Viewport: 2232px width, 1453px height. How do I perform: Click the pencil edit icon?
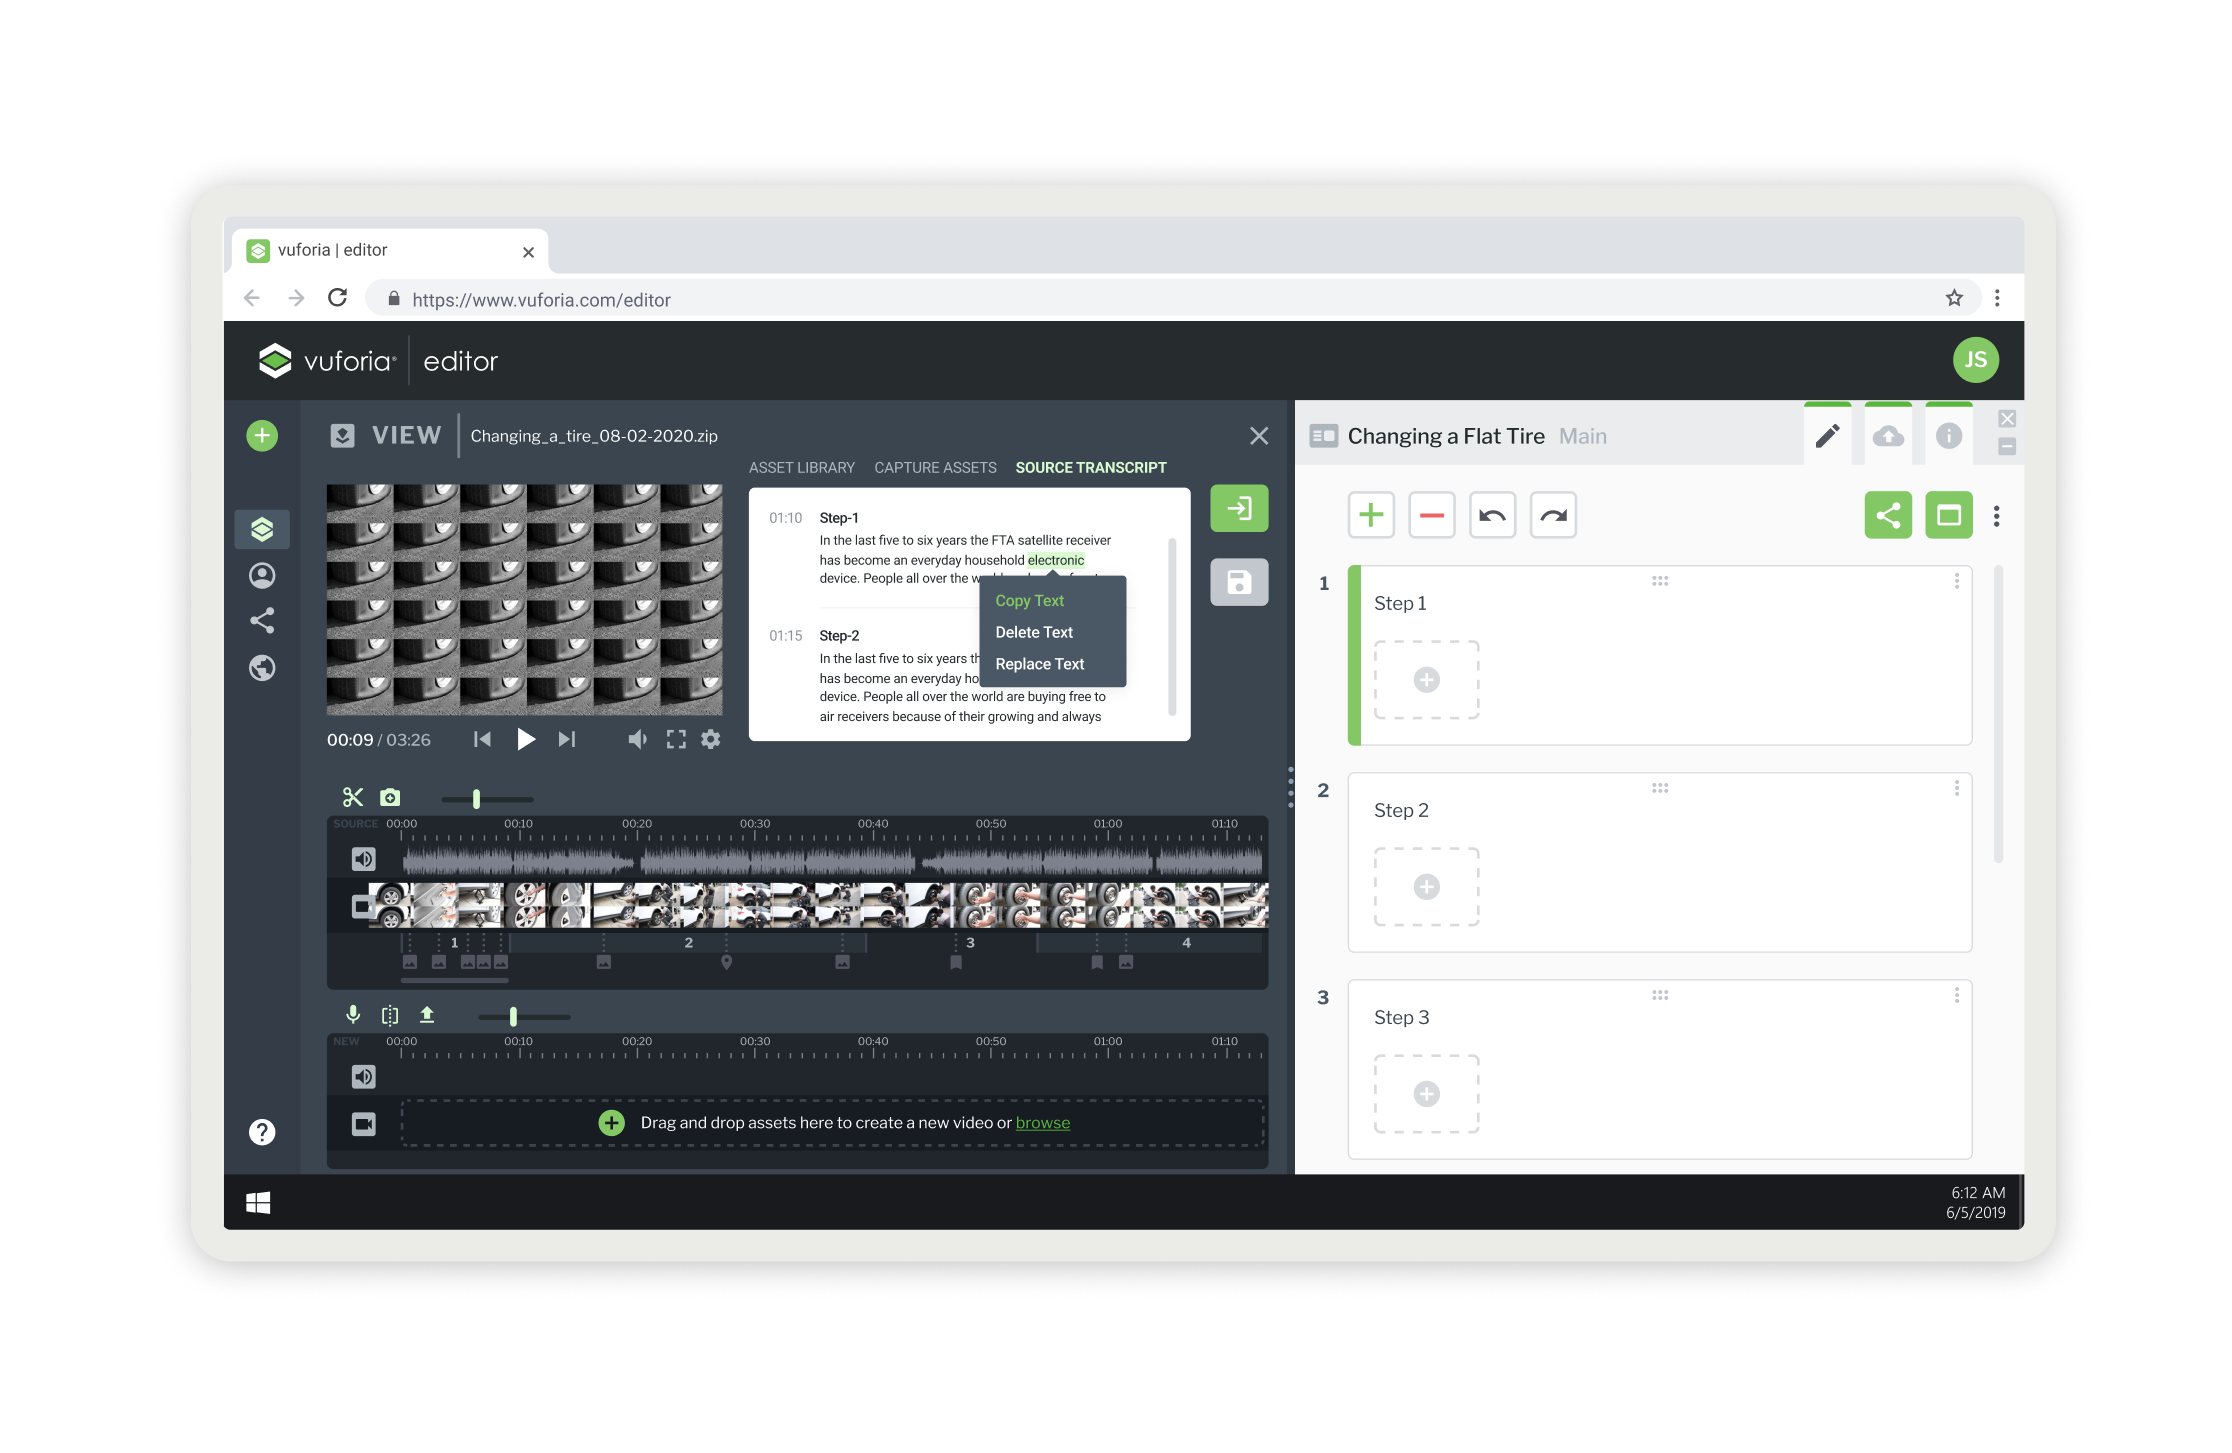pos(1827,435)
